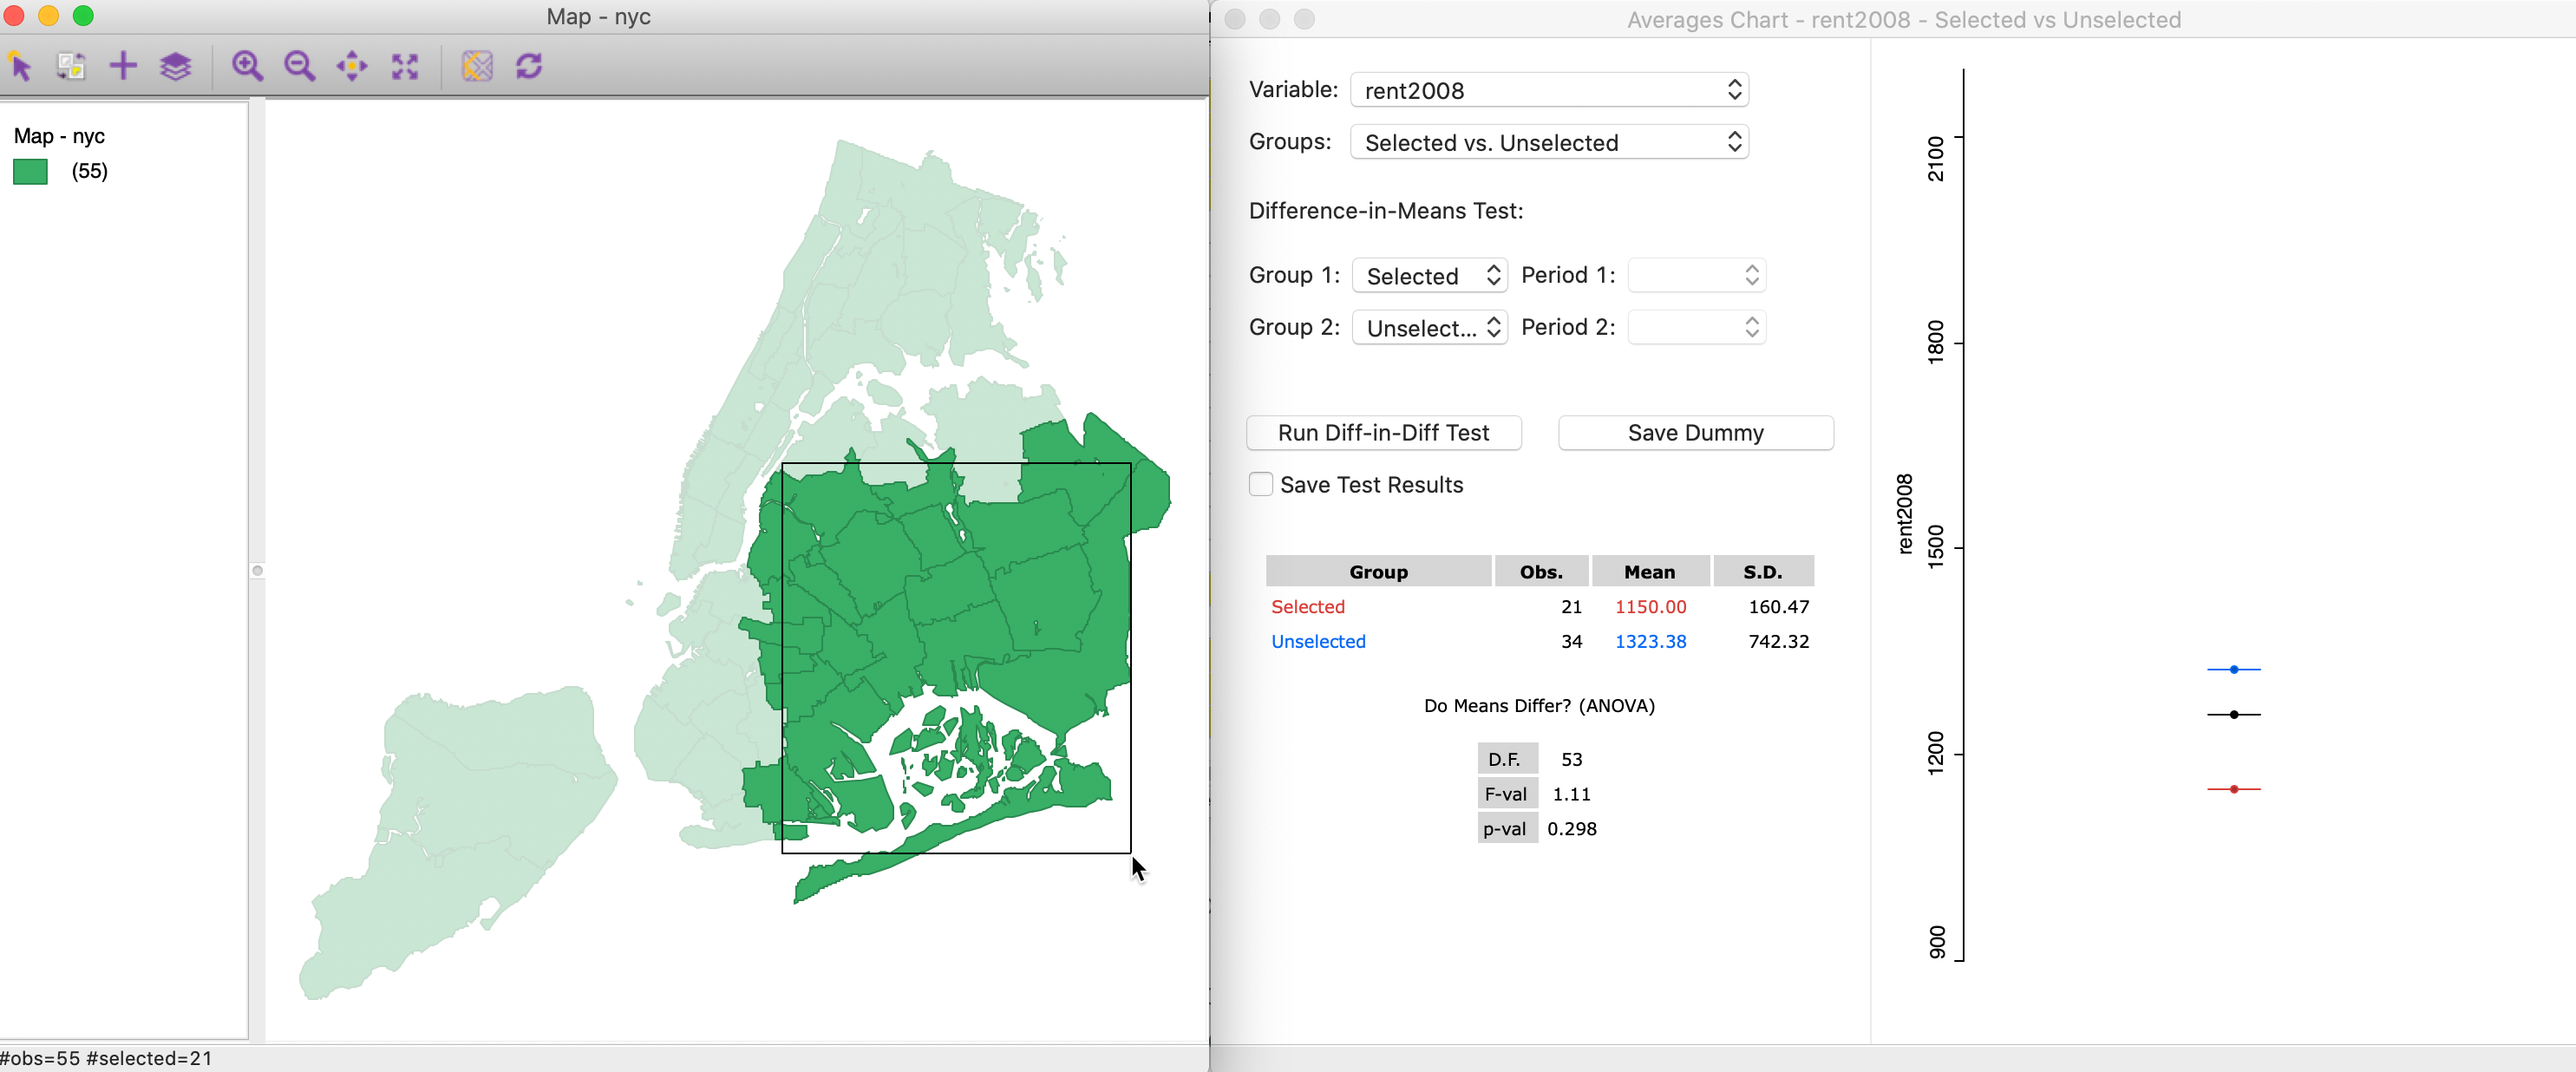Open the Groups Selected vs. Unselected dropdown
The height and width of the screenshot is (1072, 2576).
tap(1548, 142)
